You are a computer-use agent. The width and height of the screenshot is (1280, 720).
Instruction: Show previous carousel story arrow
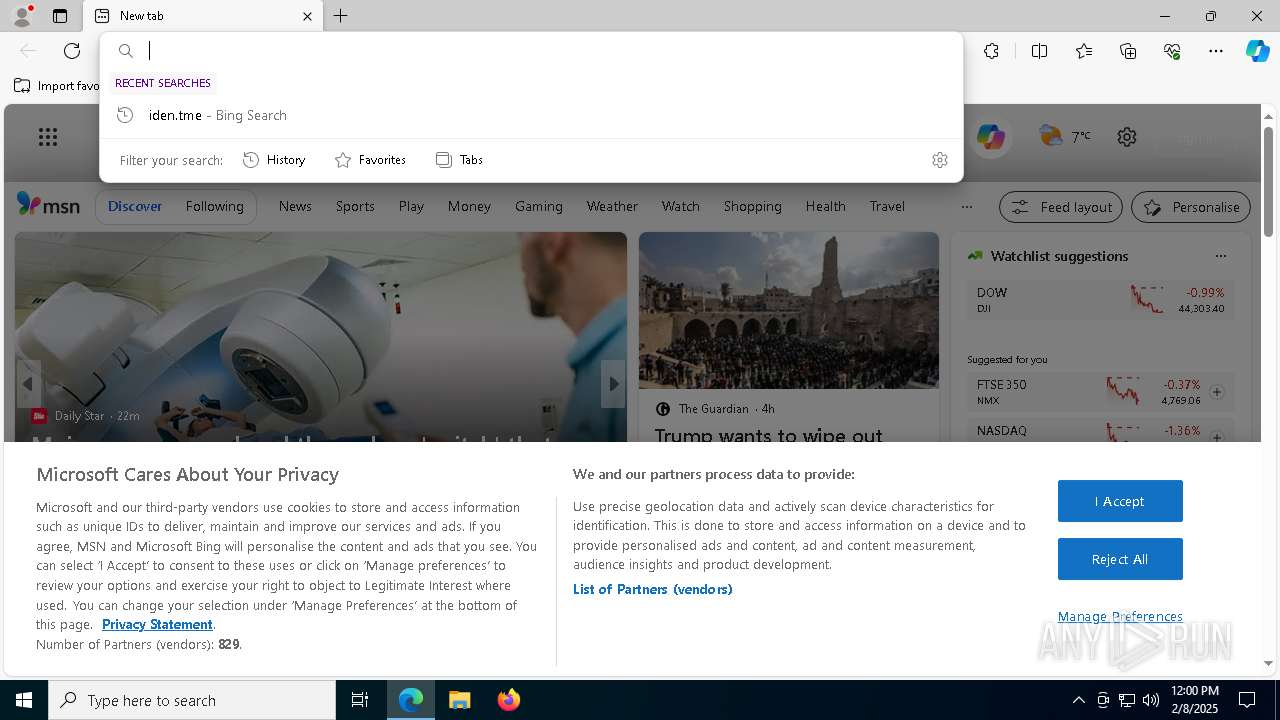tap(28, 384)
